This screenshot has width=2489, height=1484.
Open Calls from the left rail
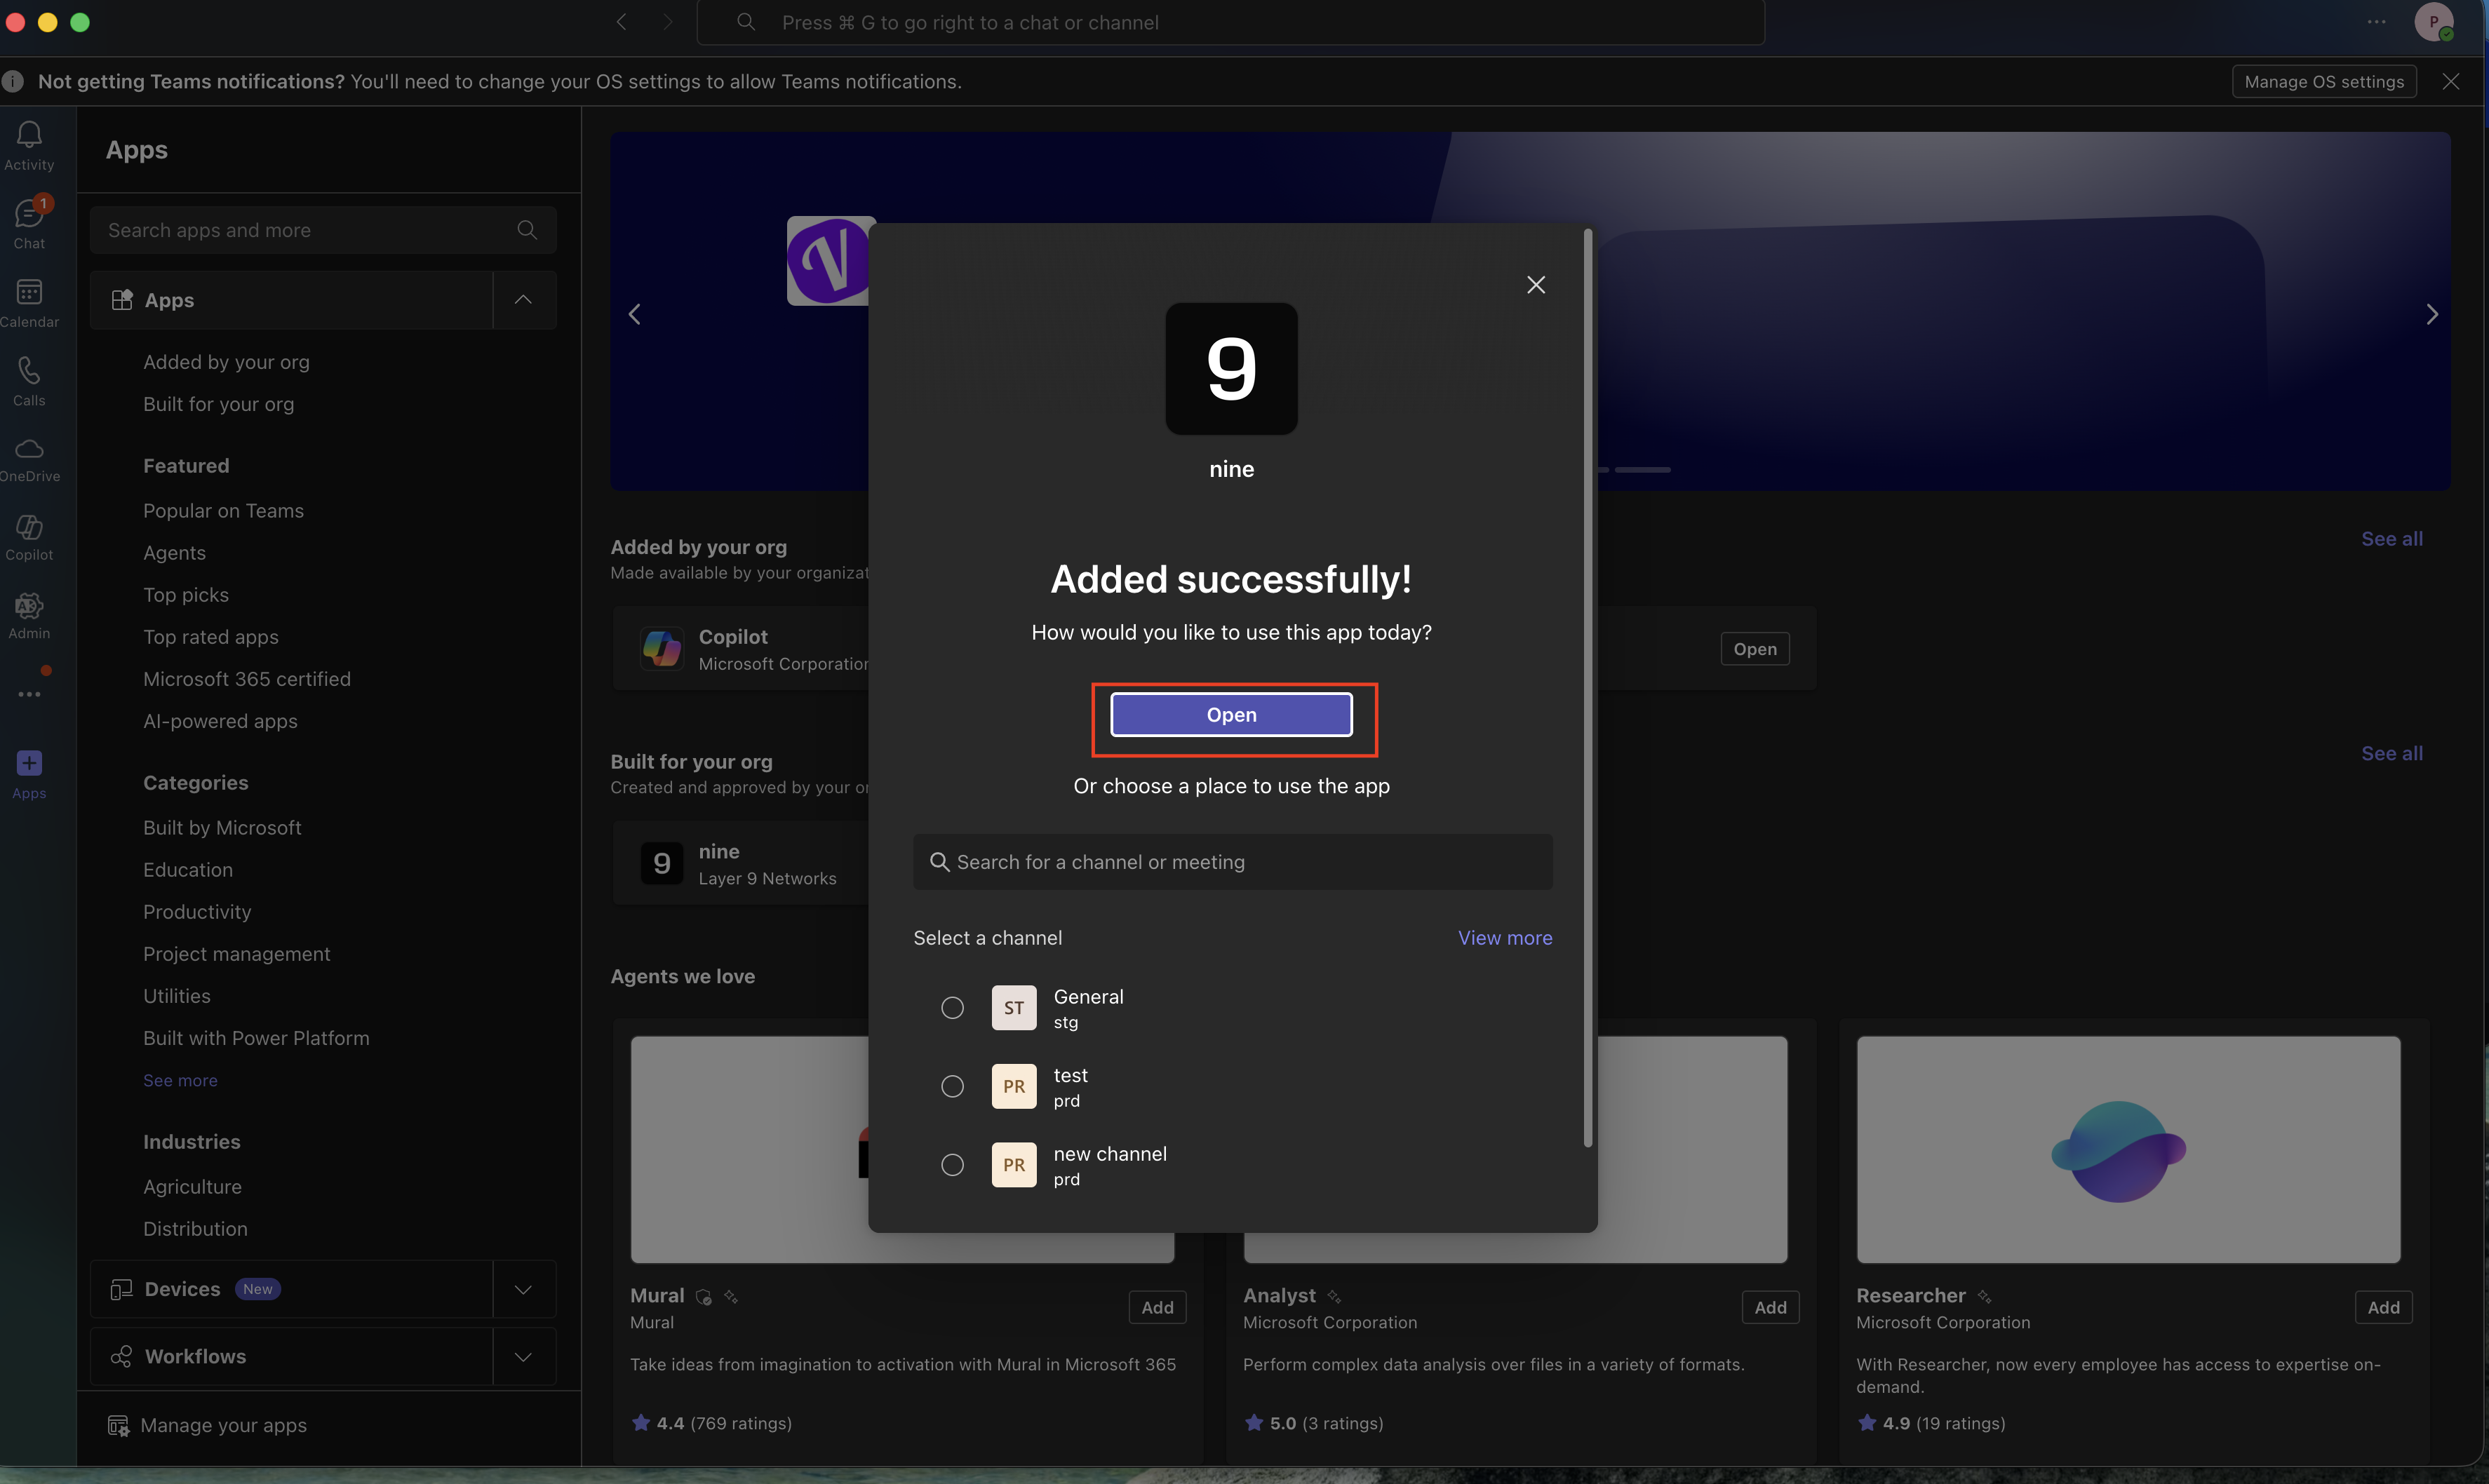point(29,370)
